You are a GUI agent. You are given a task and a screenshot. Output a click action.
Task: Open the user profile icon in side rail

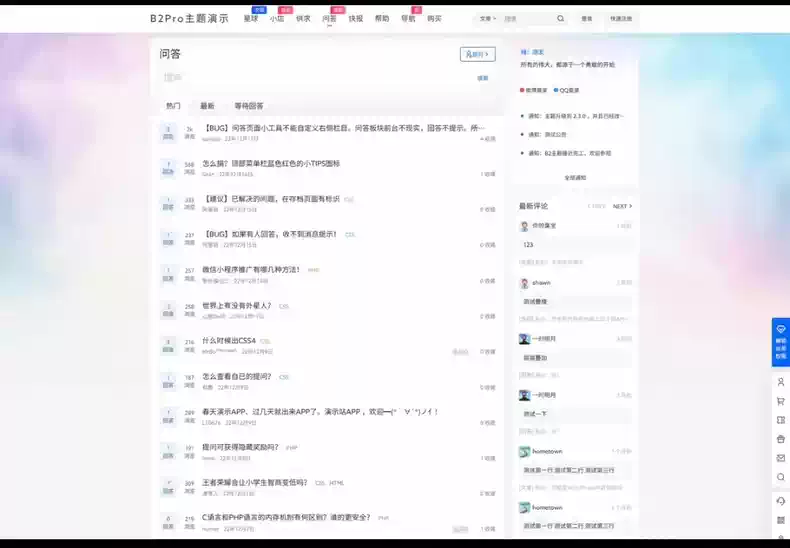[x=780, y=382]
